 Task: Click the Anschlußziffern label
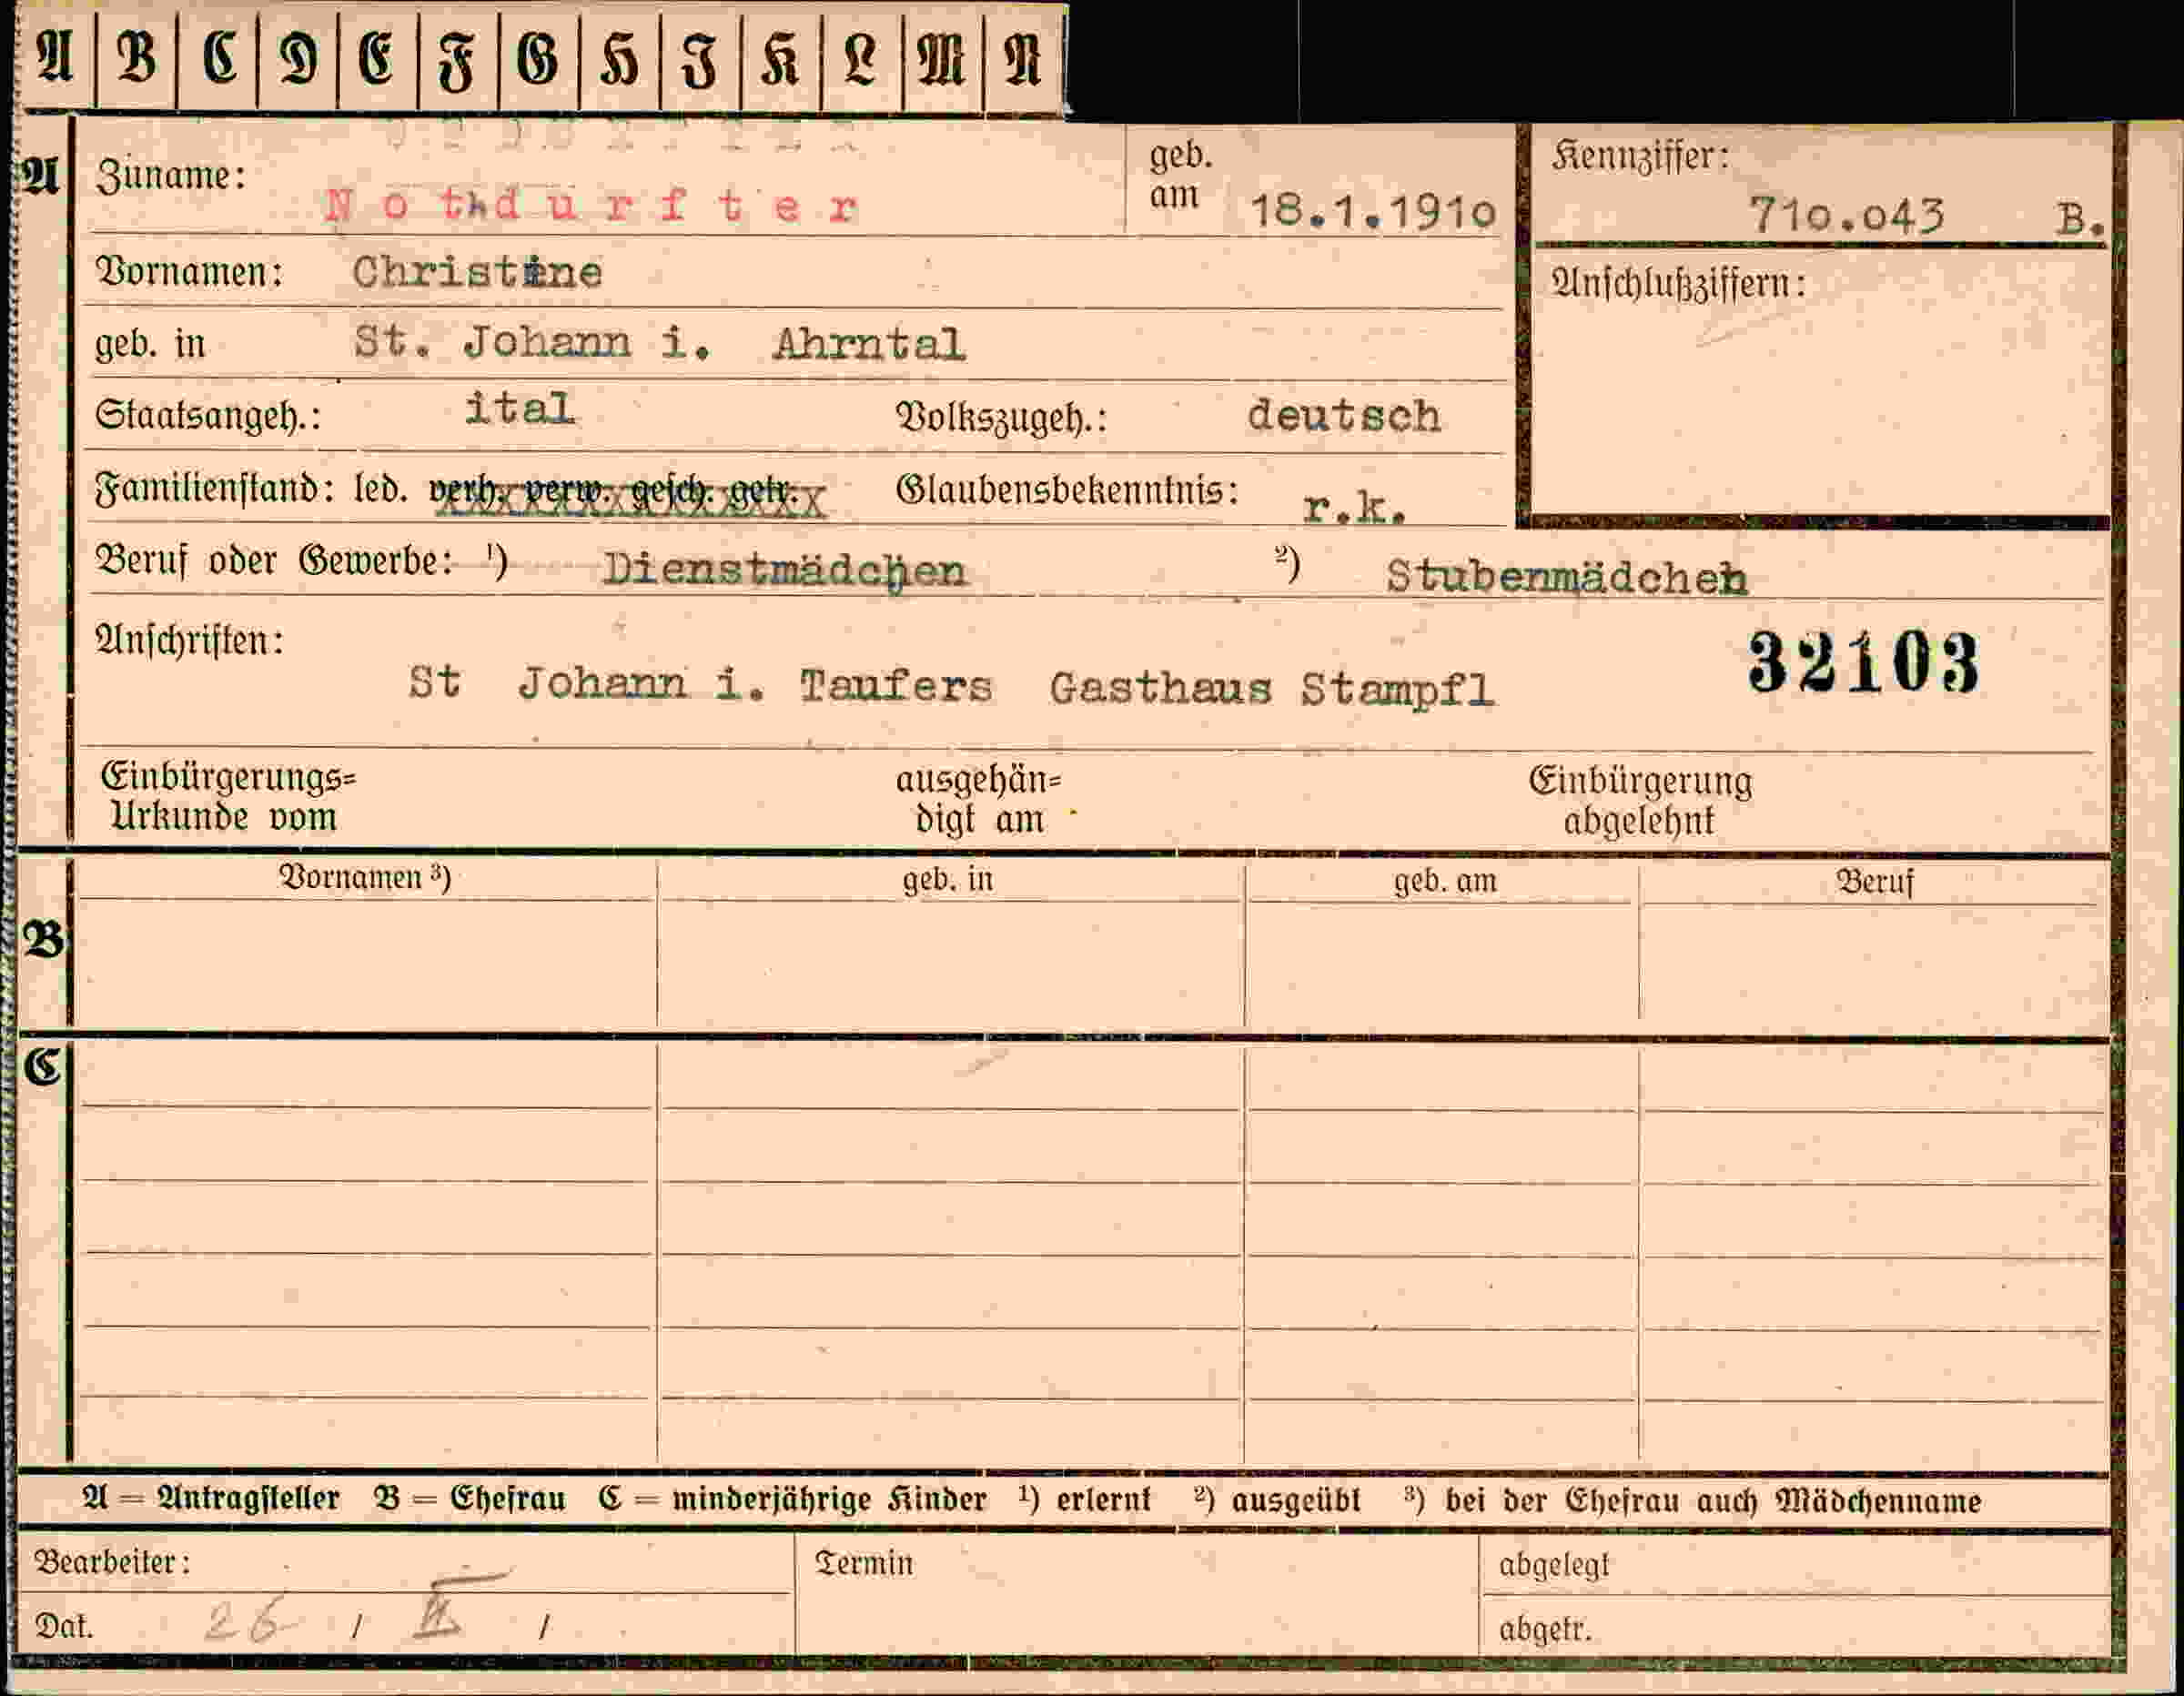tap(1678, 284)
